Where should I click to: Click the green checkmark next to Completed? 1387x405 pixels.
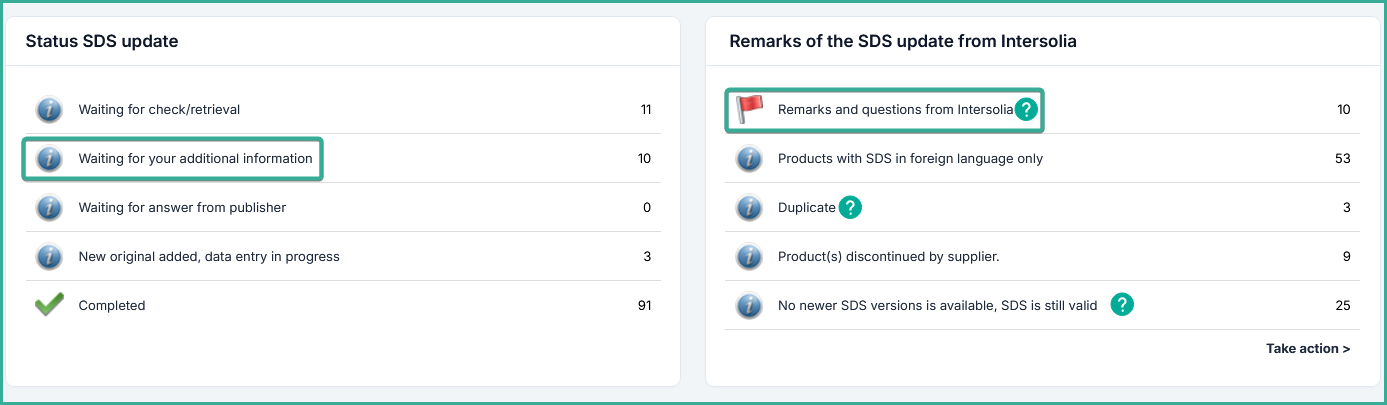[49, 306]
